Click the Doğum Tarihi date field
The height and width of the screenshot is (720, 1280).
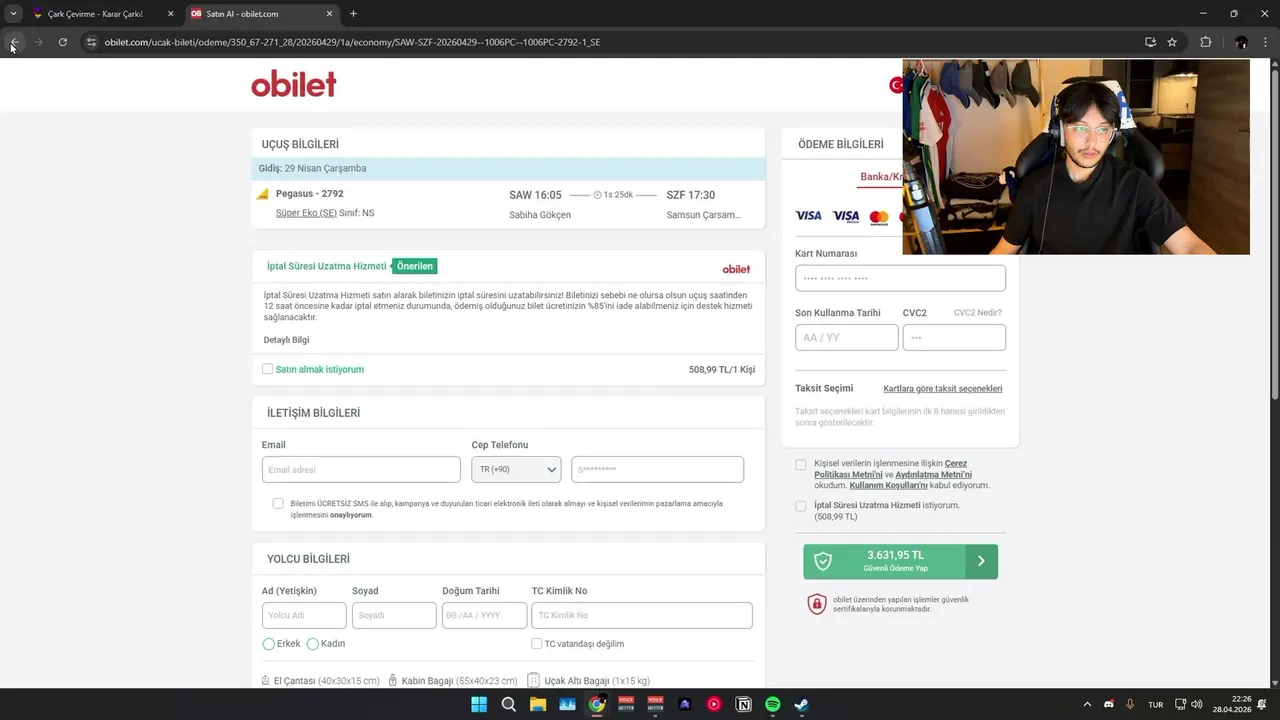[x=484, y=615]
